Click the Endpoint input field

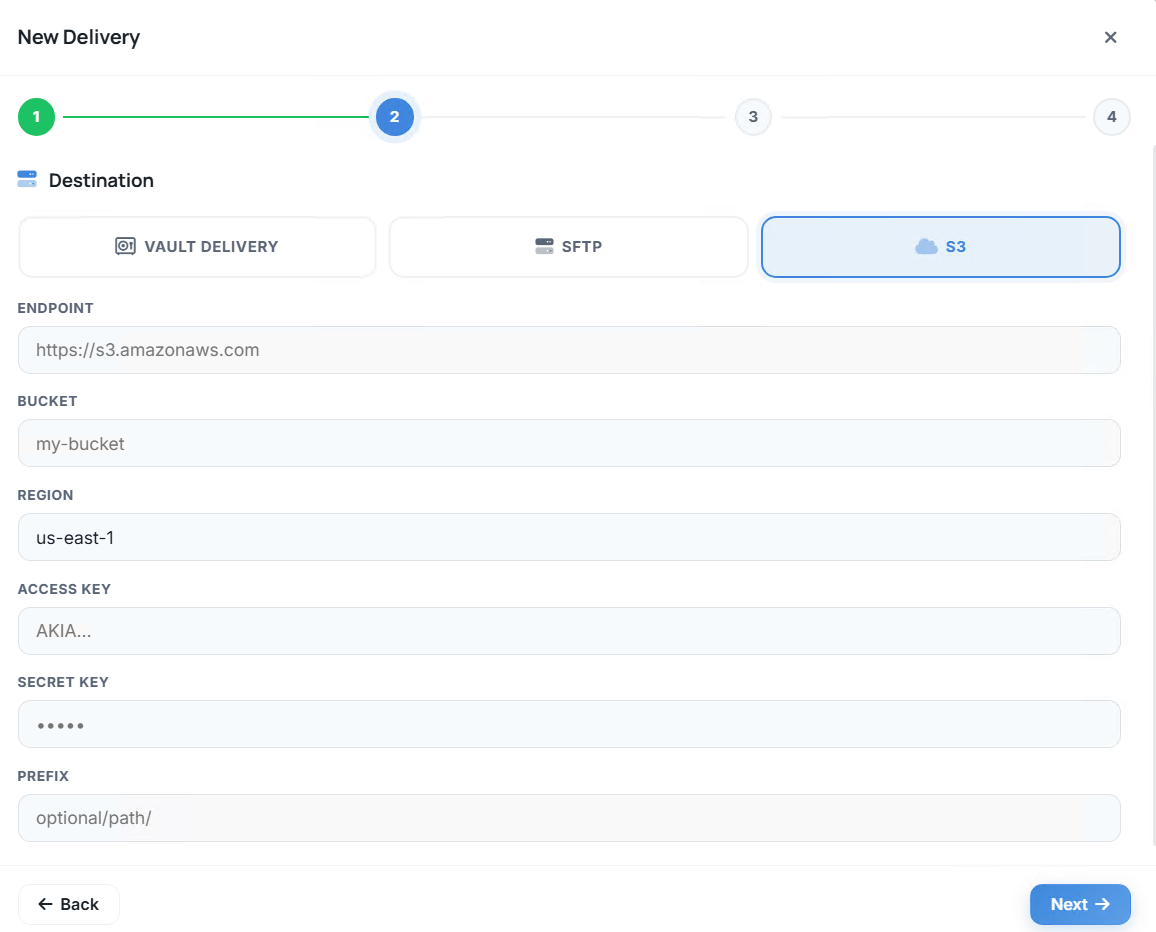point(568,350)
